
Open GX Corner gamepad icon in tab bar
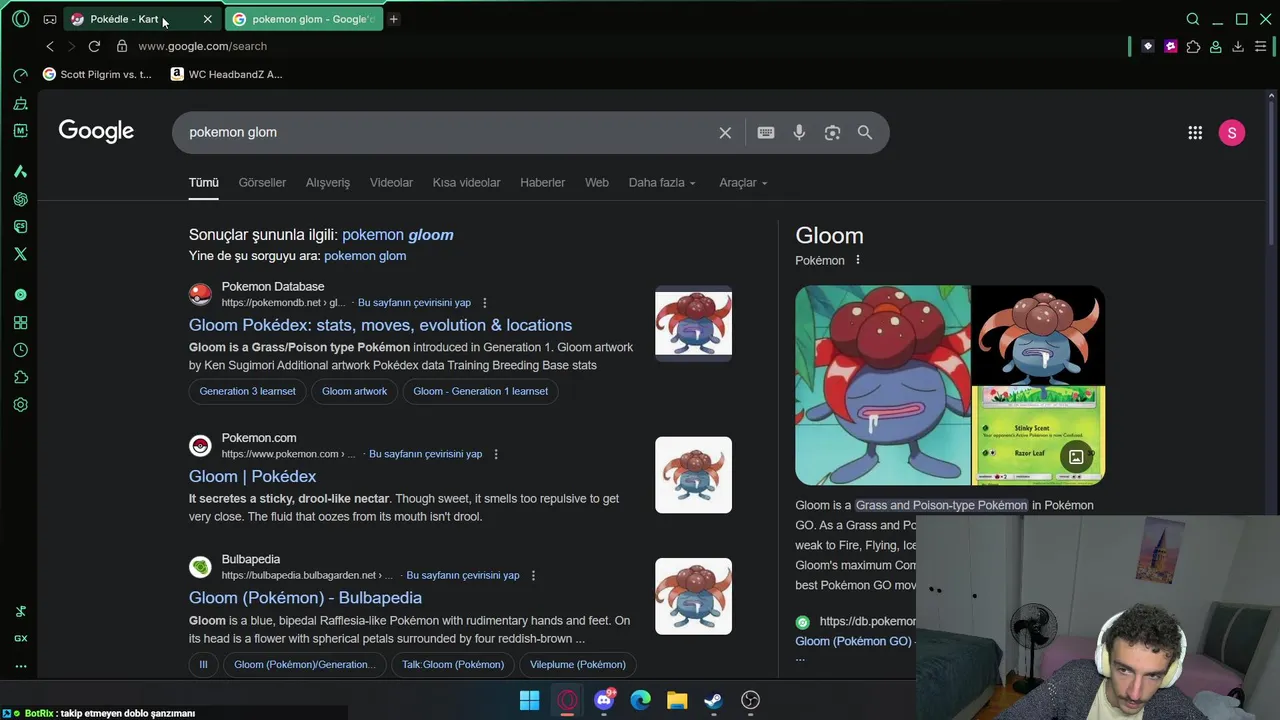coord(50,19)
